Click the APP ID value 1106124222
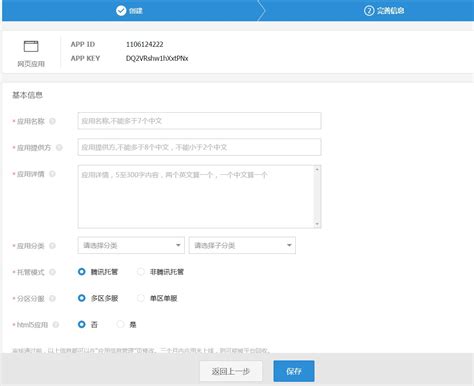The height and width of the screenshot is (386, 474). (145, 44)
